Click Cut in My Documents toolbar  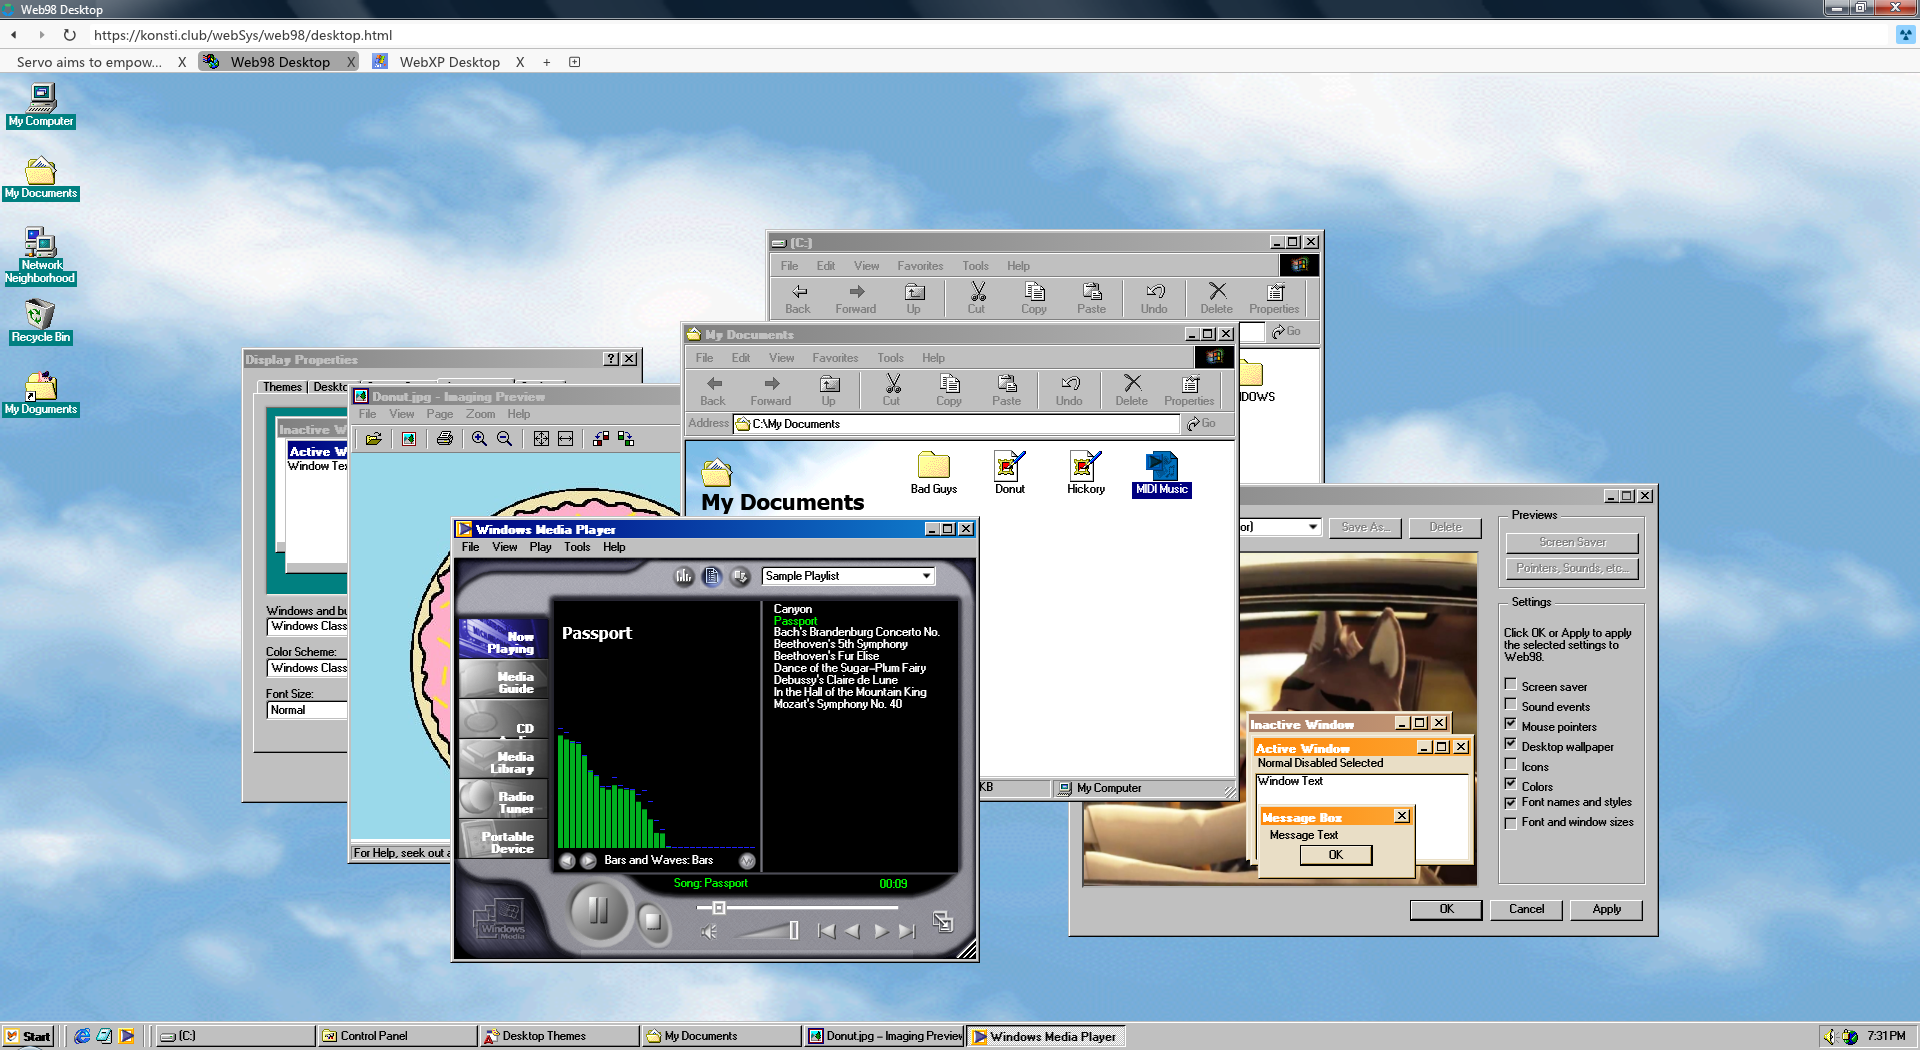pos(892,390)
